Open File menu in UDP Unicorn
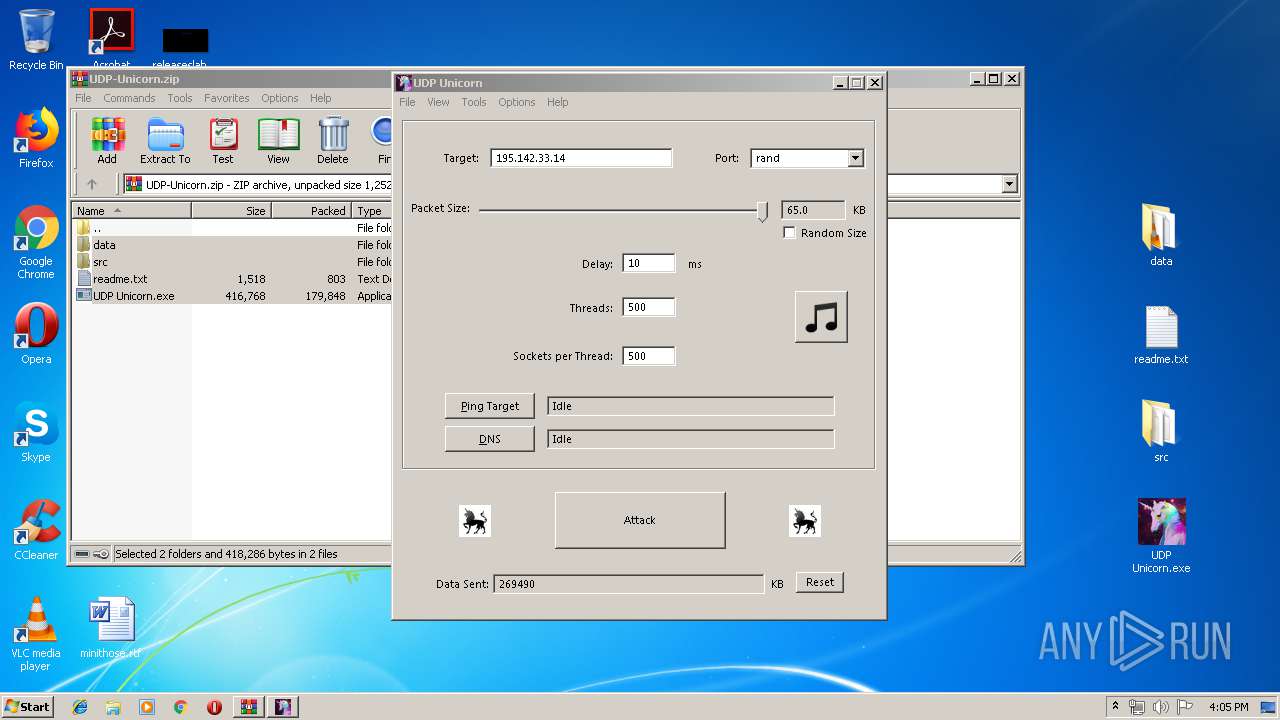1280x720 pixels. [407, 102]
